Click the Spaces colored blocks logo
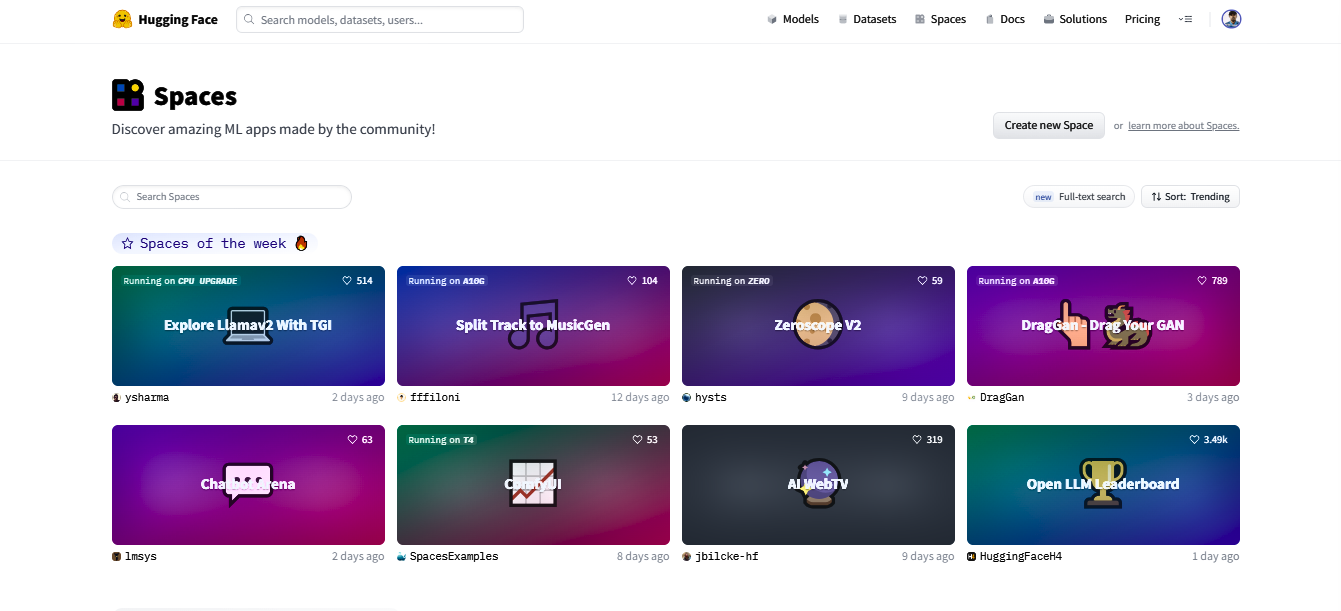This screenshot has width=1341, height=611. tap(128, 95)
